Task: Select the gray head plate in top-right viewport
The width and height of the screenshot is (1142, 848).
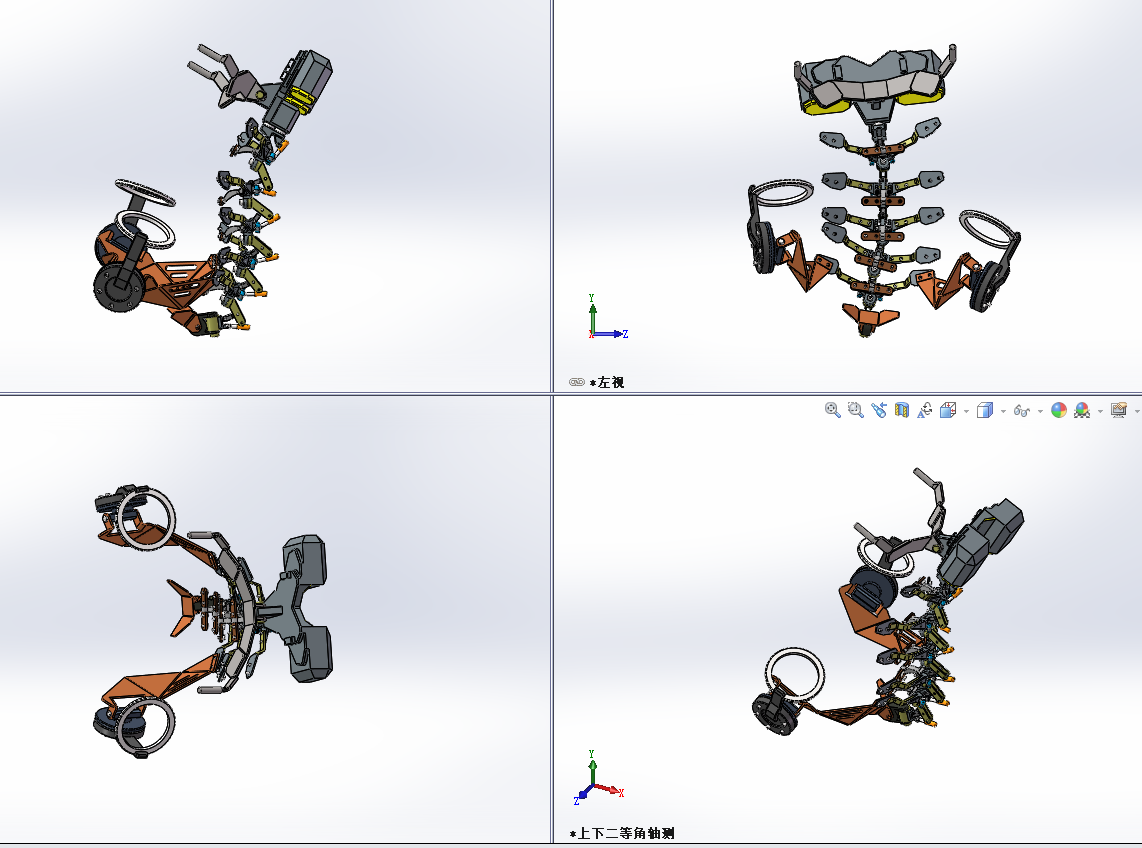Action: tap(870, 79)
